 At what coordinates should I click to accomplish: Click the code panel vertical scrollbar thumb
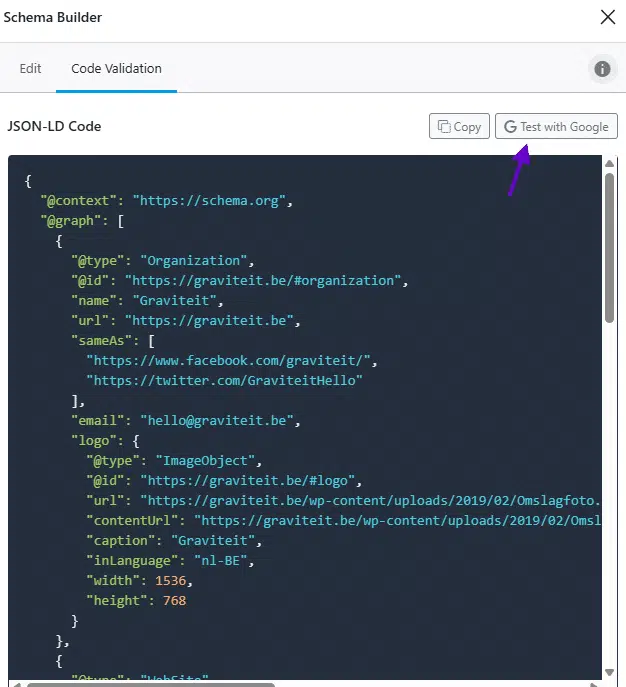[609, 248]
